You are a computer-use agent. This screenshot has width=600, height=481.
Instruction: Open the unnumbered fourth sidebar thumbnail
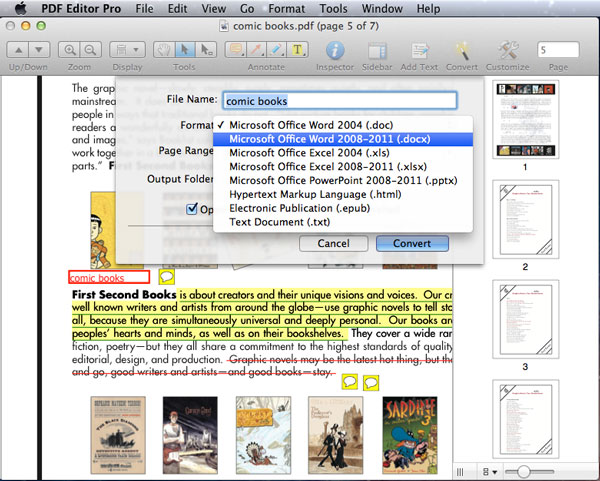(x=525, y=419)
